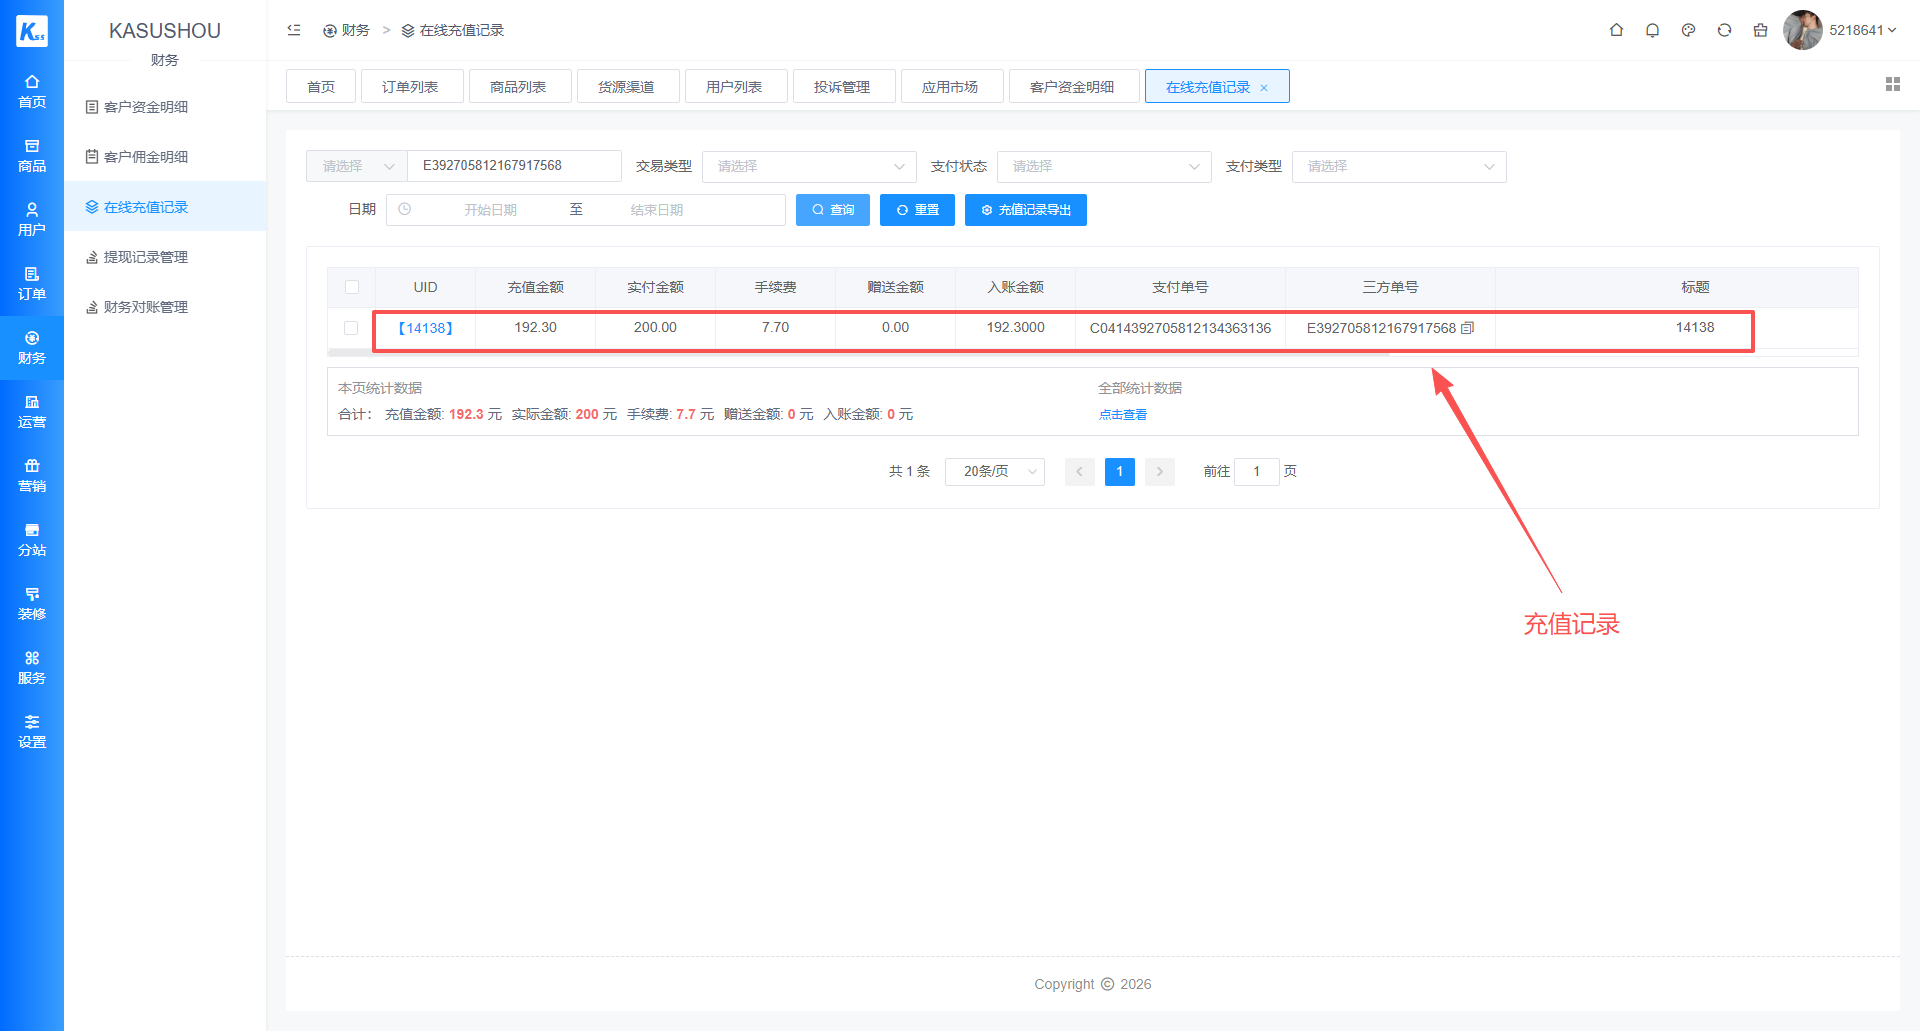The height and width of the screenshot is (1031, 1920).
Task: Click the 前往 page number input field
Action: pos(1256,471)
